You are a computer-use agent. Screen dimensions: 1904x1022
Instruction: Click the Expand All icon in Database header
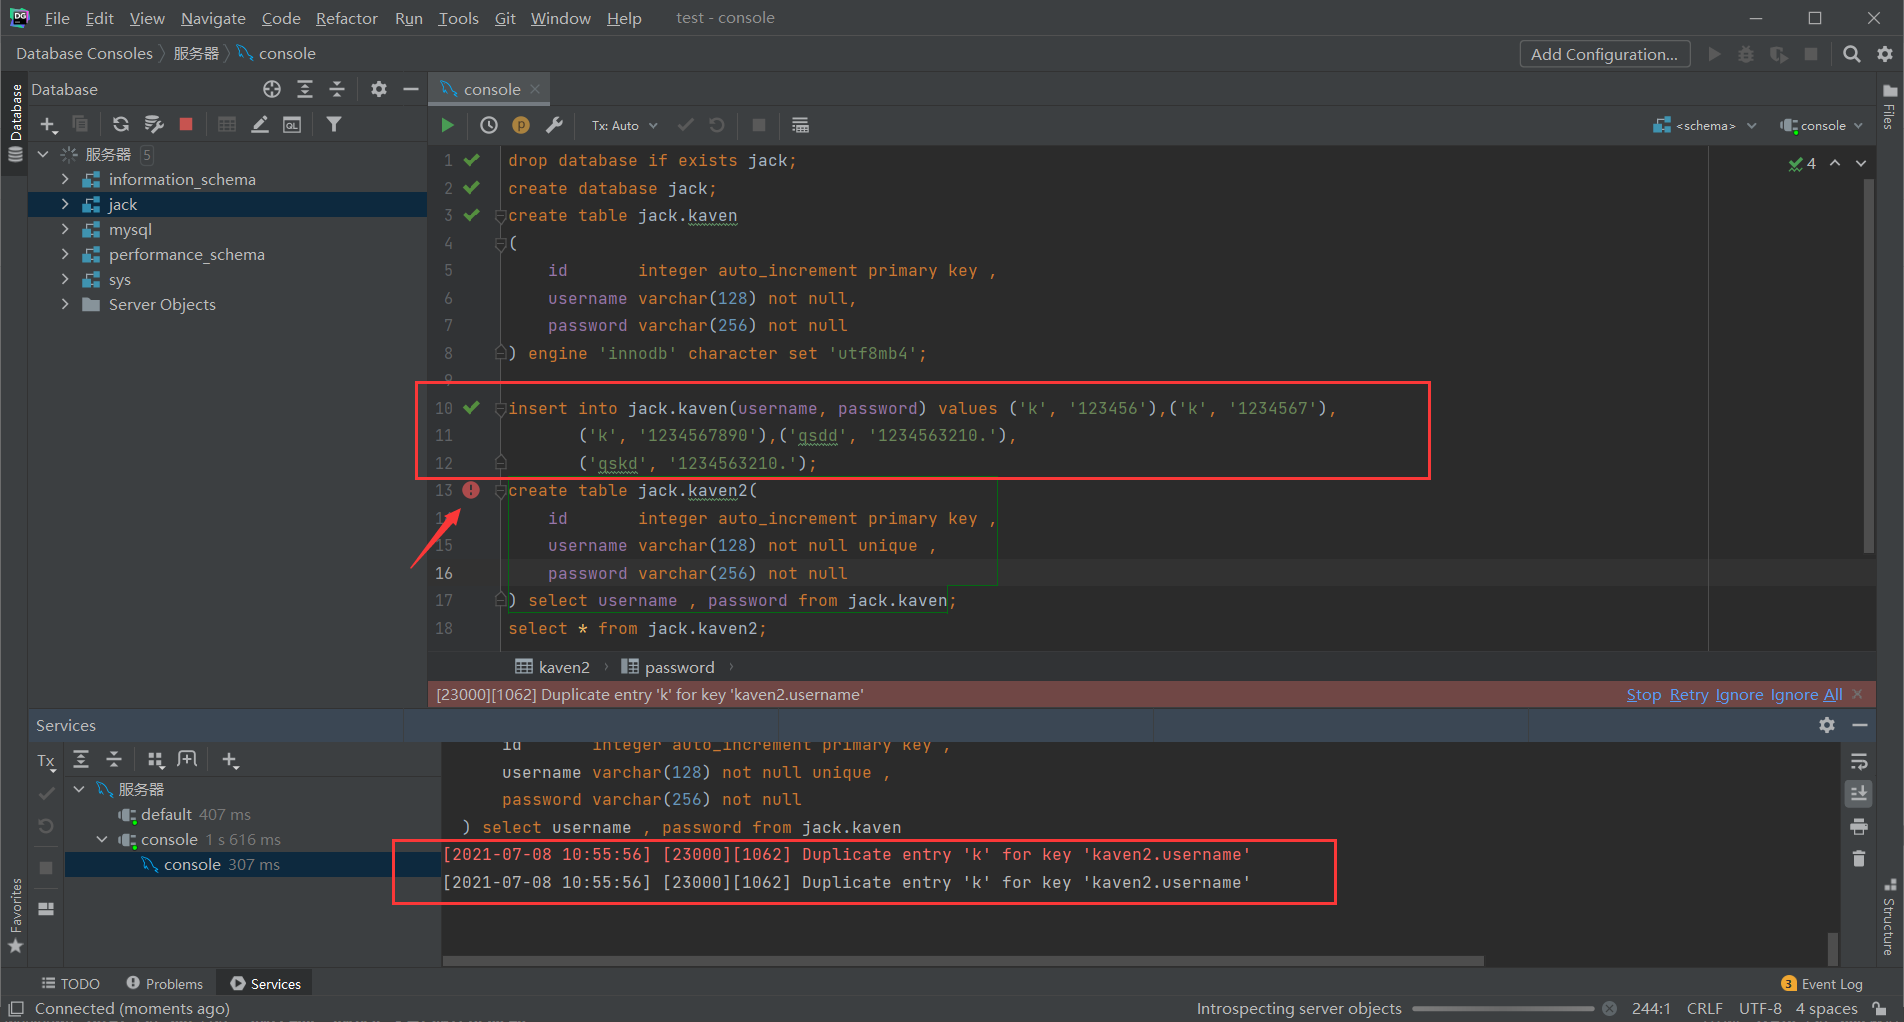click(305, 89)
